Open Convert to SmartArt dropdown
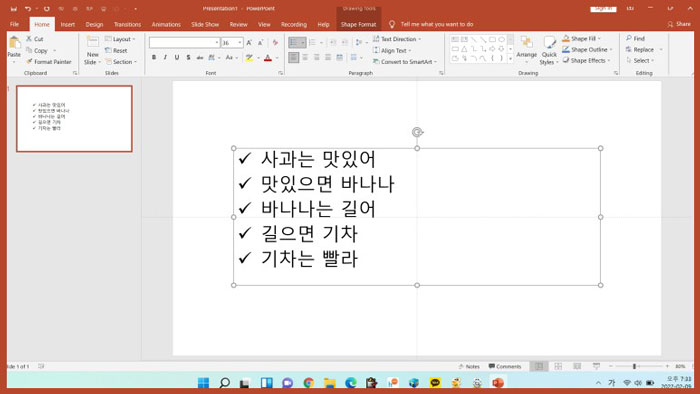The image size is (700, 394). click(x=405, y=62)
